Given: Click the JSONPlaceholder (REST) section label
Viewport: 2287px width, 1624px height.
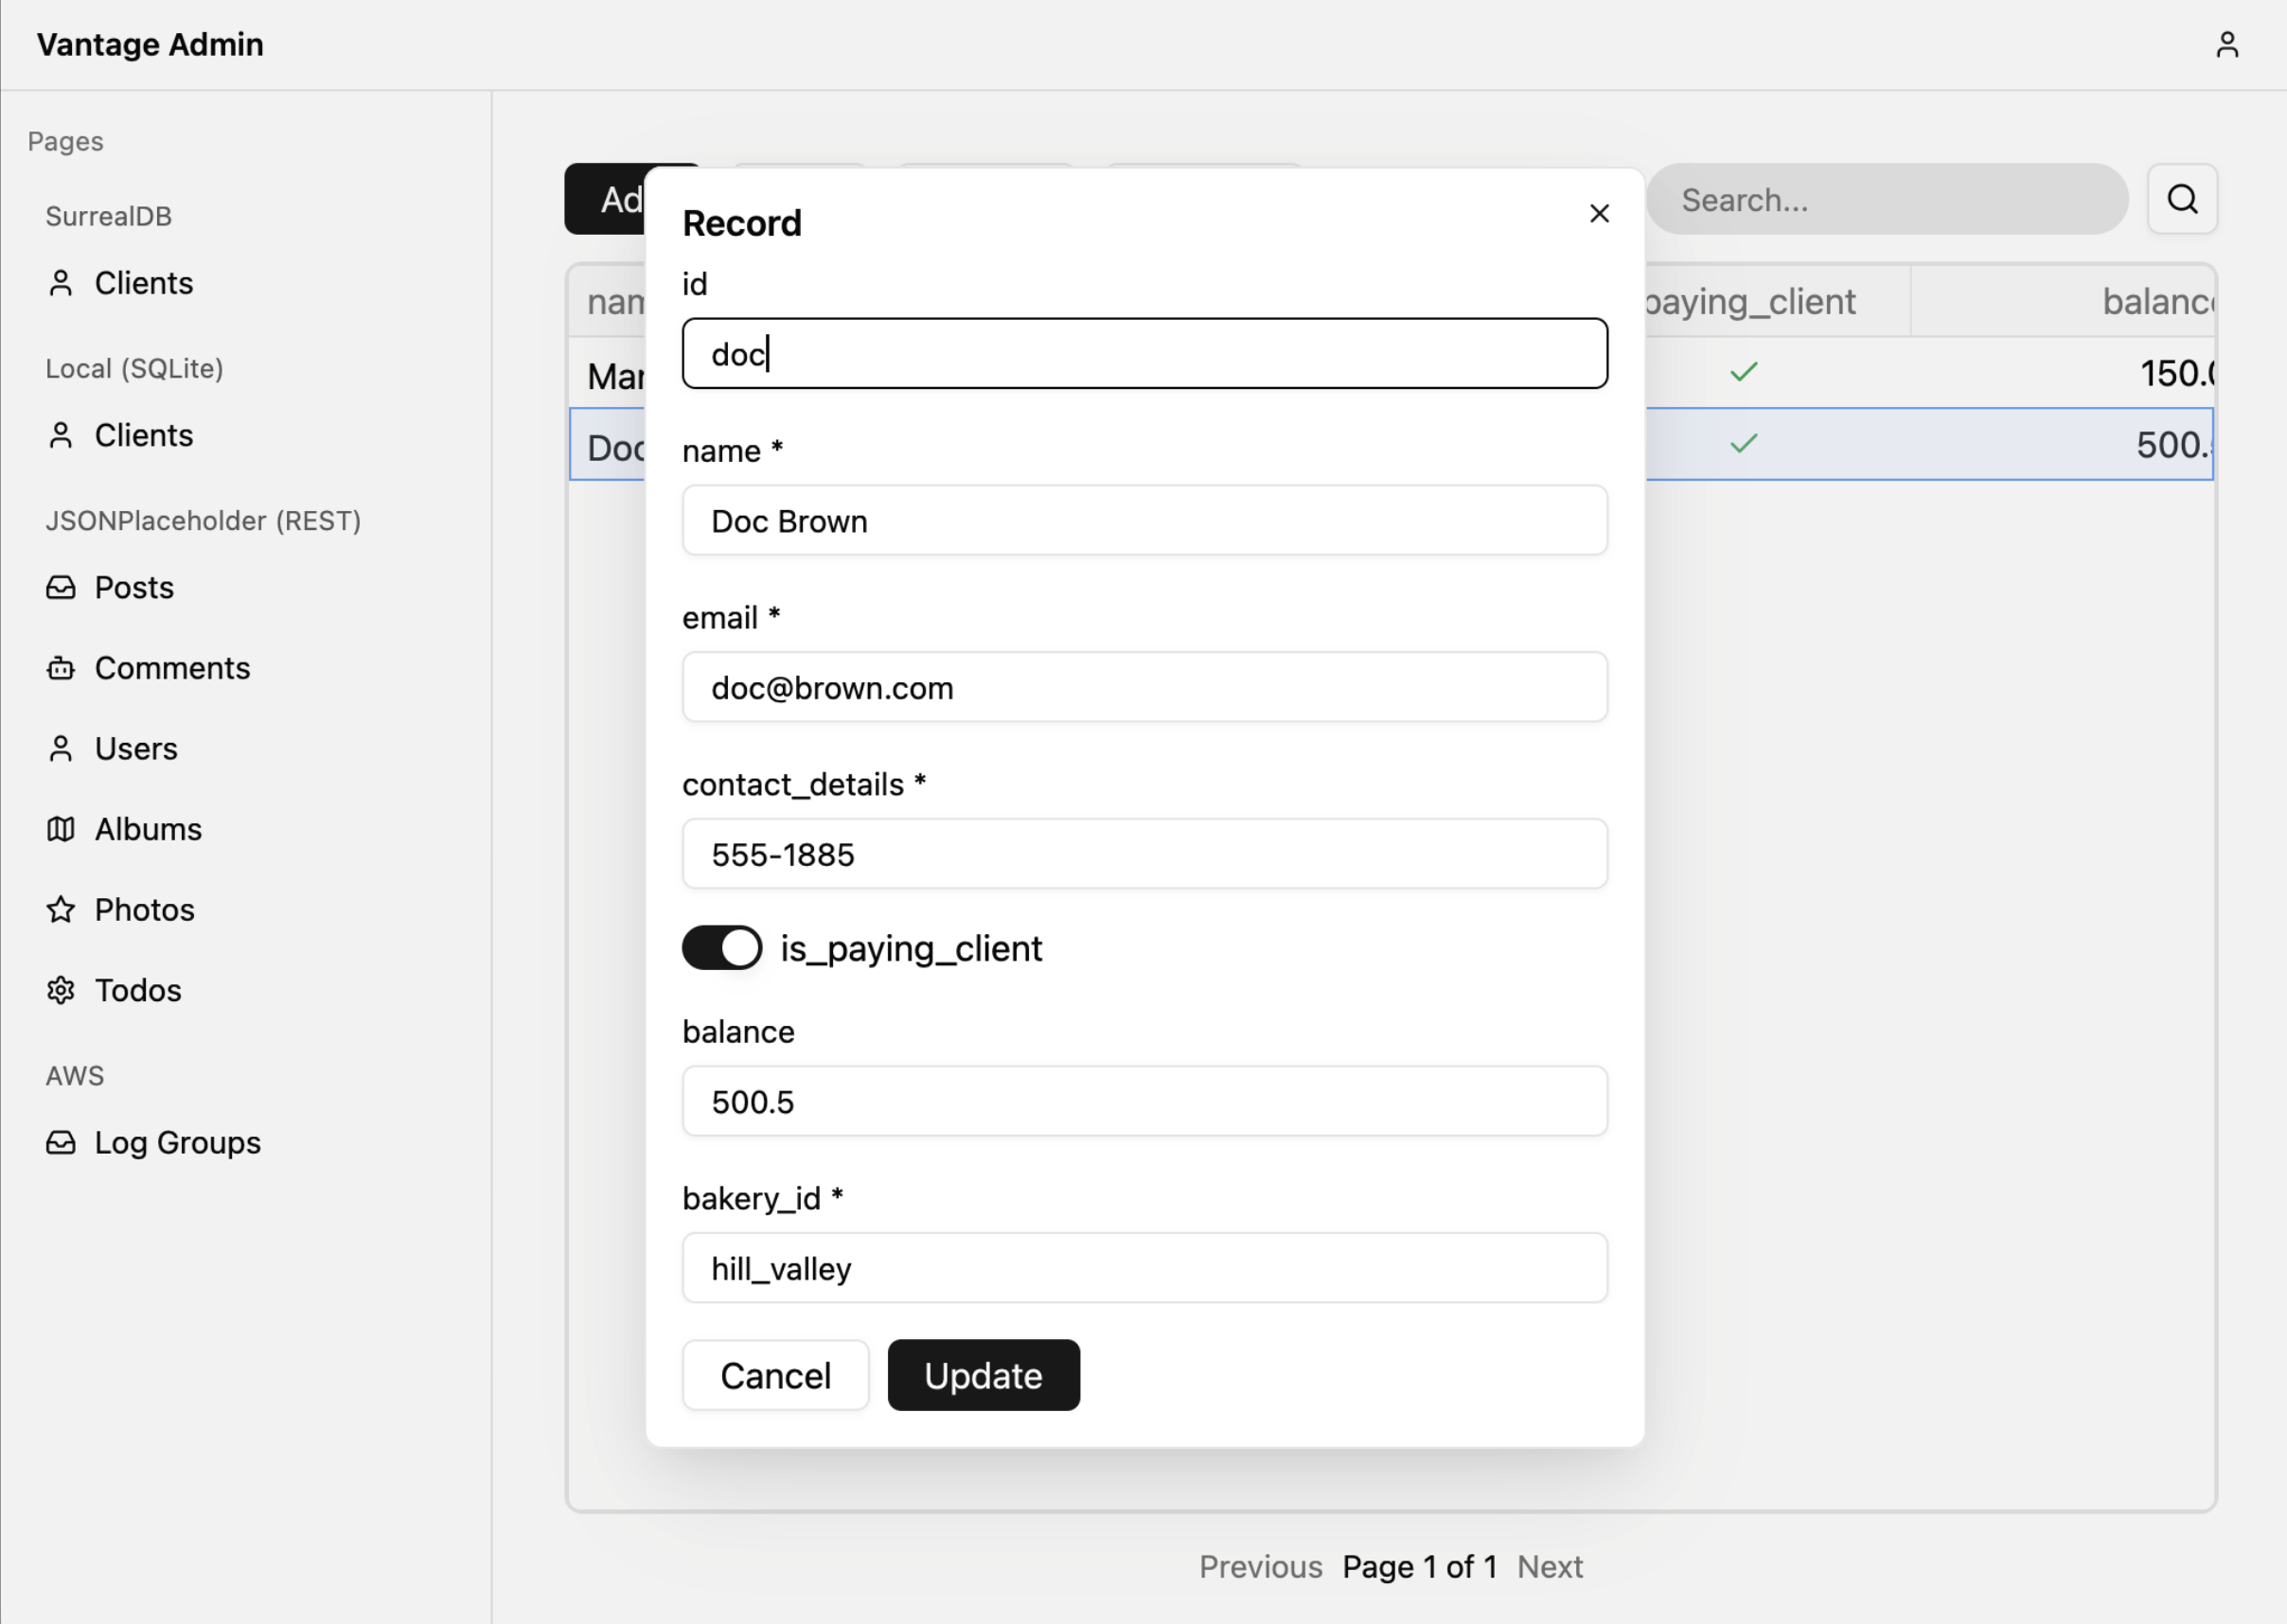Looking at the screenshot, I should click(203, 521).
